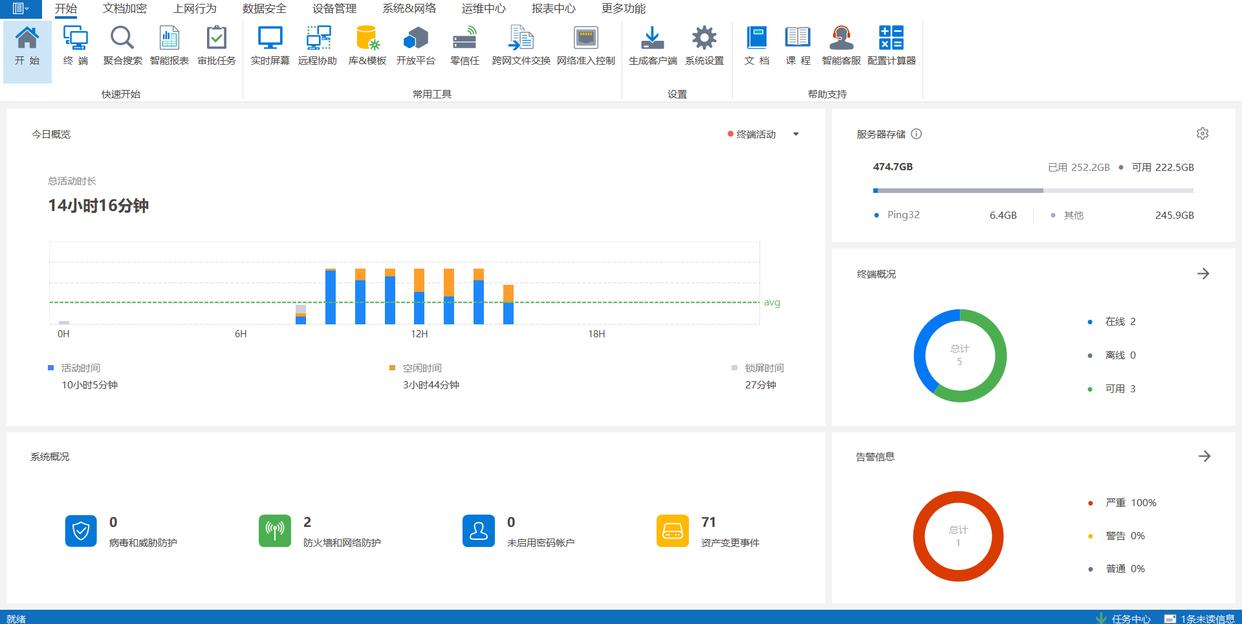Image resolution: width=1242 pixels, height=624 pixels.
Task: Open server storage settings gear
Action: (1202, 134)
